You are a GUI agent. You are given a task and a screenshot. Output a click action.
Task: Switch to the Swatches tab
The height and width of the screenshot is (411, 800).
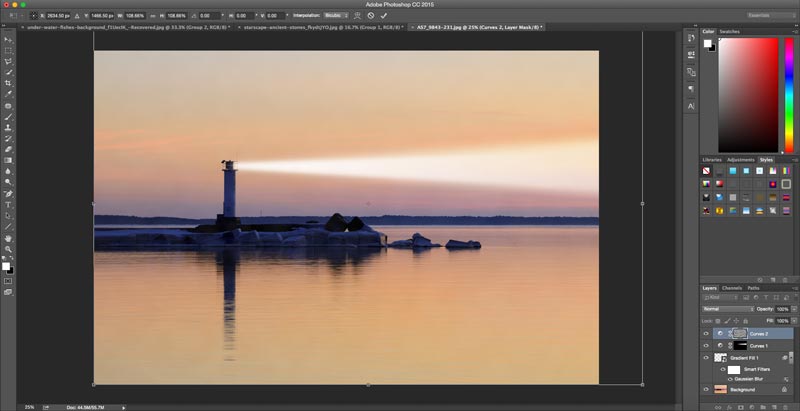tap(729, 32)
